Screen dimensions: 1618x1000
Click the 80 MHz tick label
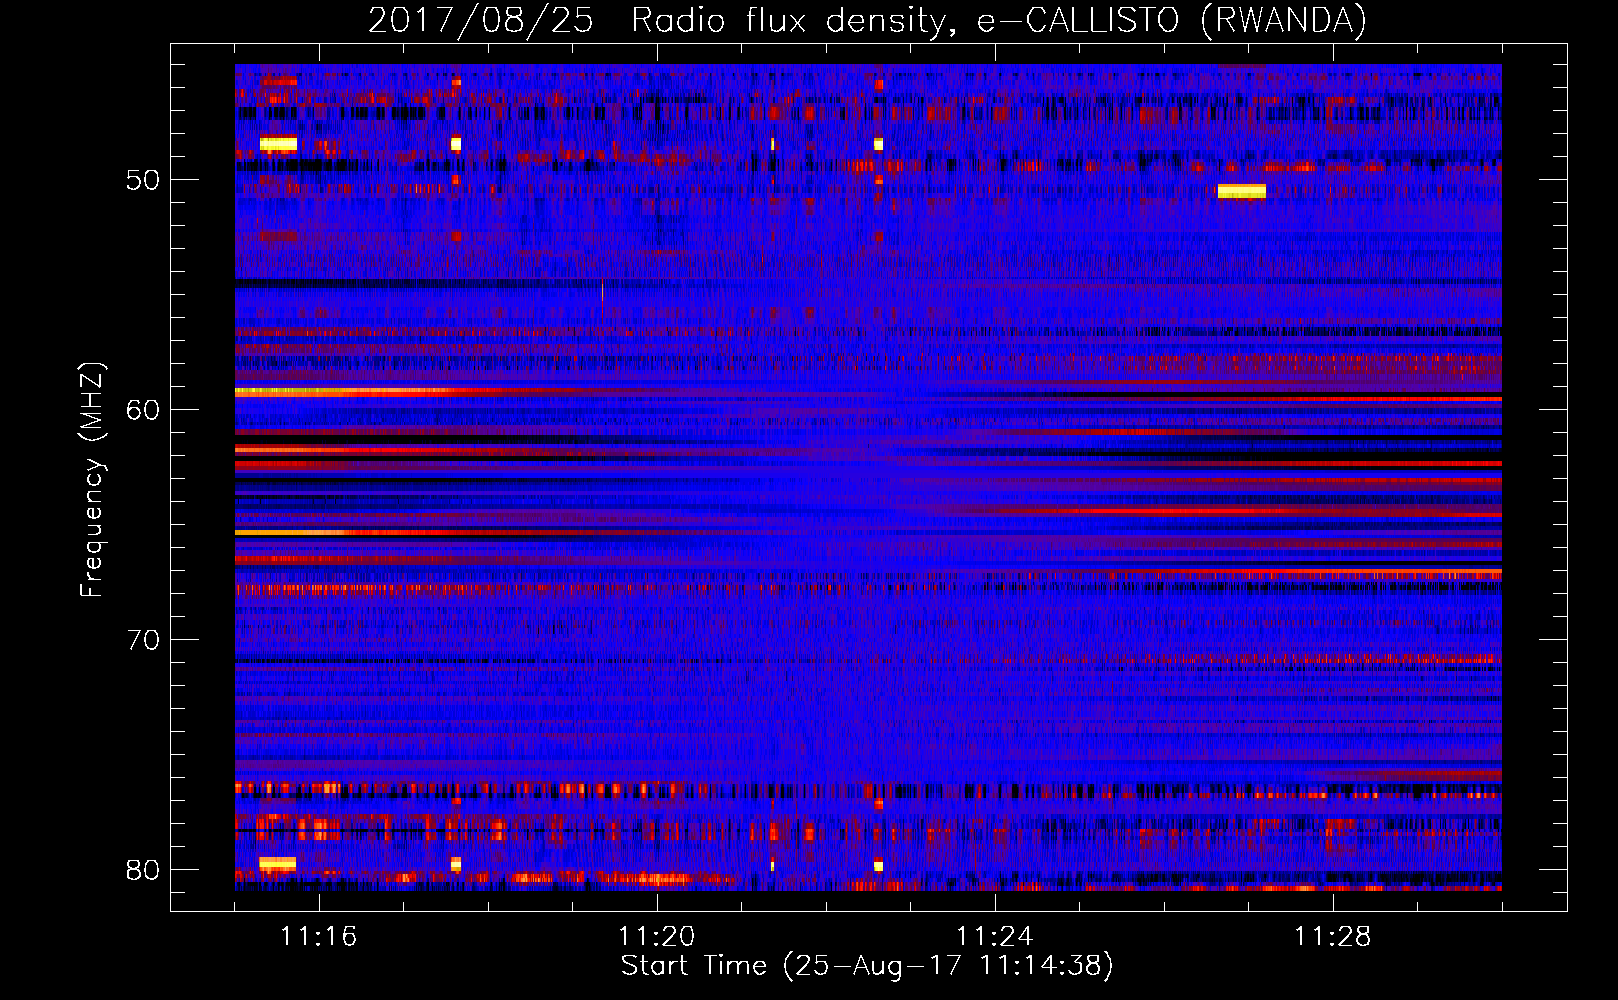point(143,870)
